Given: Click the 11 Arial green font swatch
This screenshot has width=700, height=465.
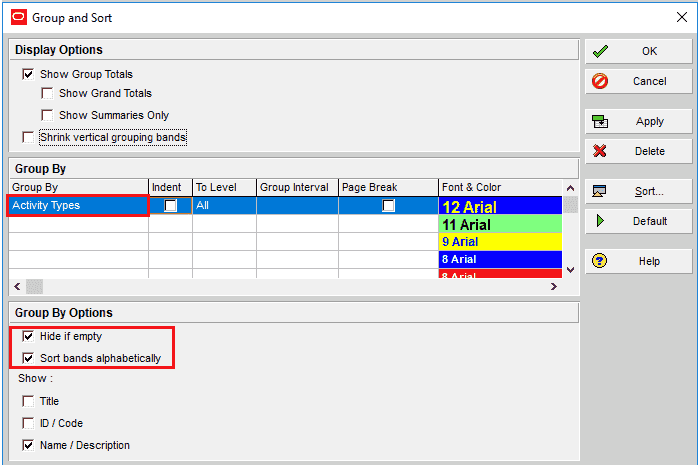Looking at the screenshot, I should 500,224.
